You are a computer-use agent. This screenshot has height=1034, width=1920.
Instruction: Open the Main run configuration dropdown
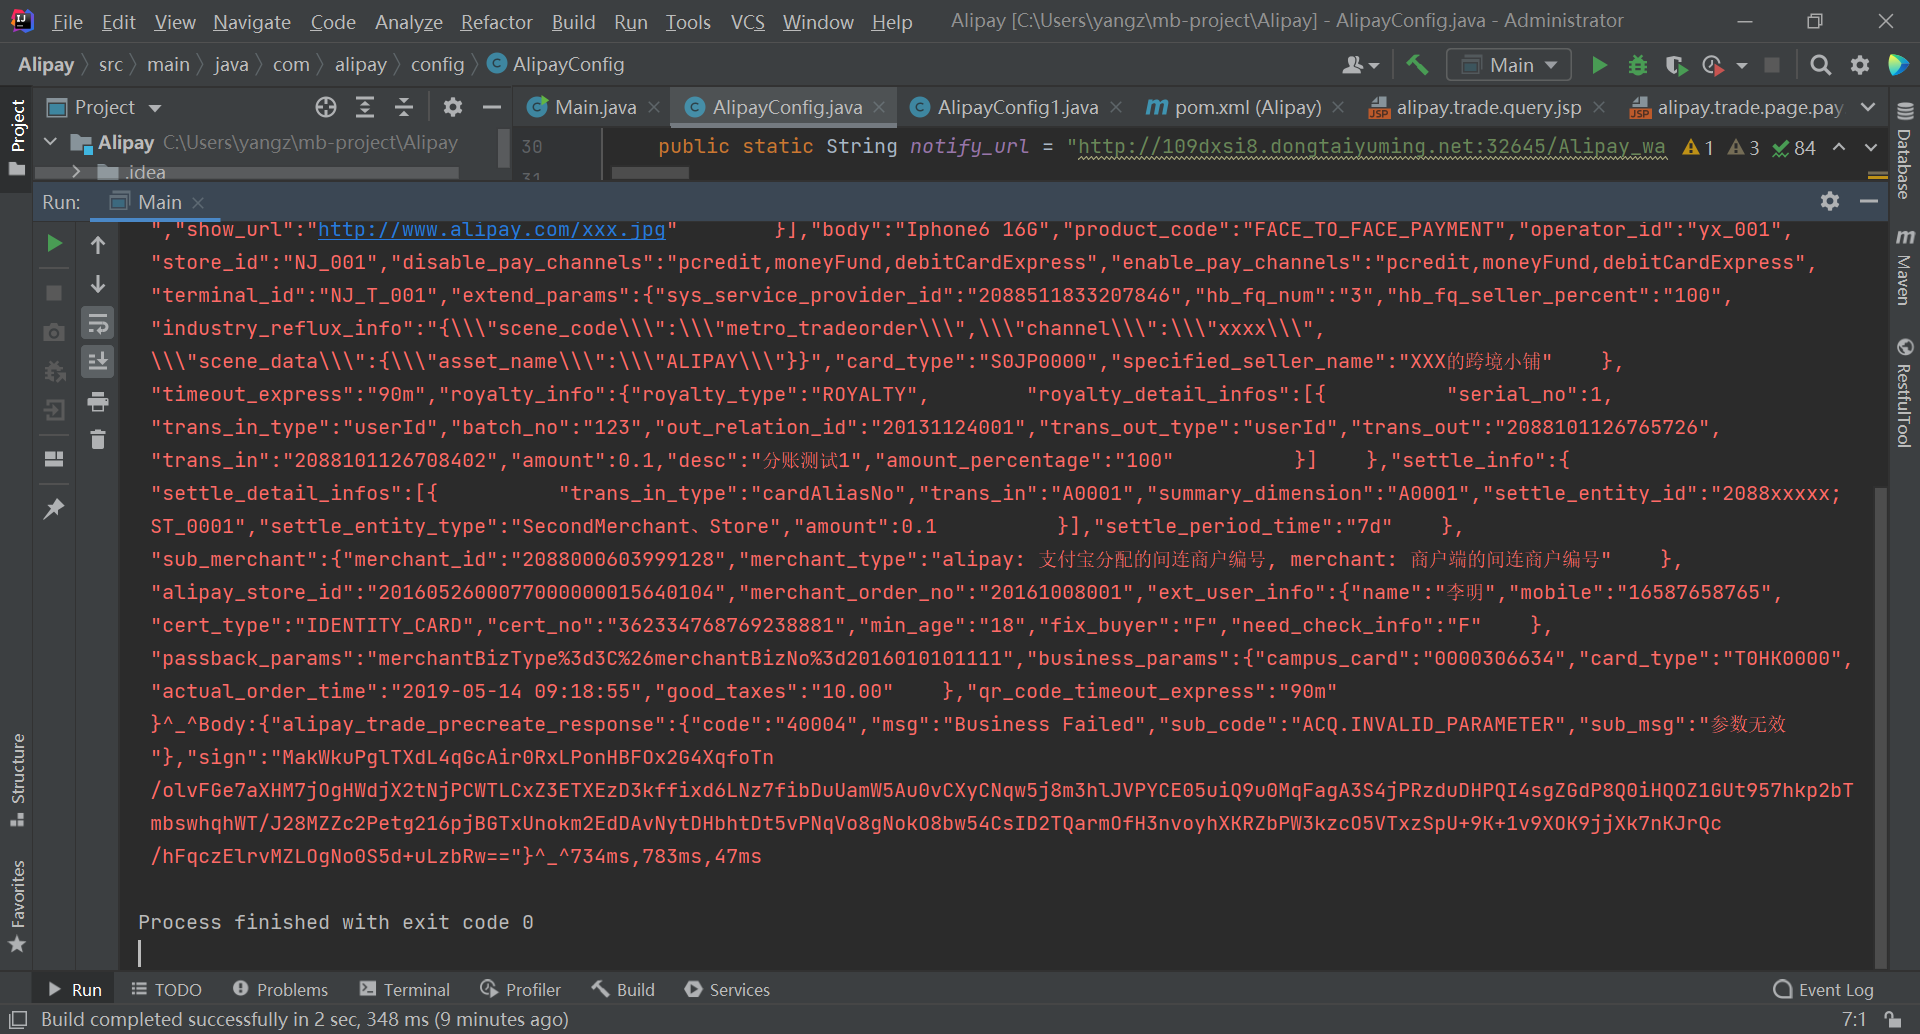(1509, 65)
